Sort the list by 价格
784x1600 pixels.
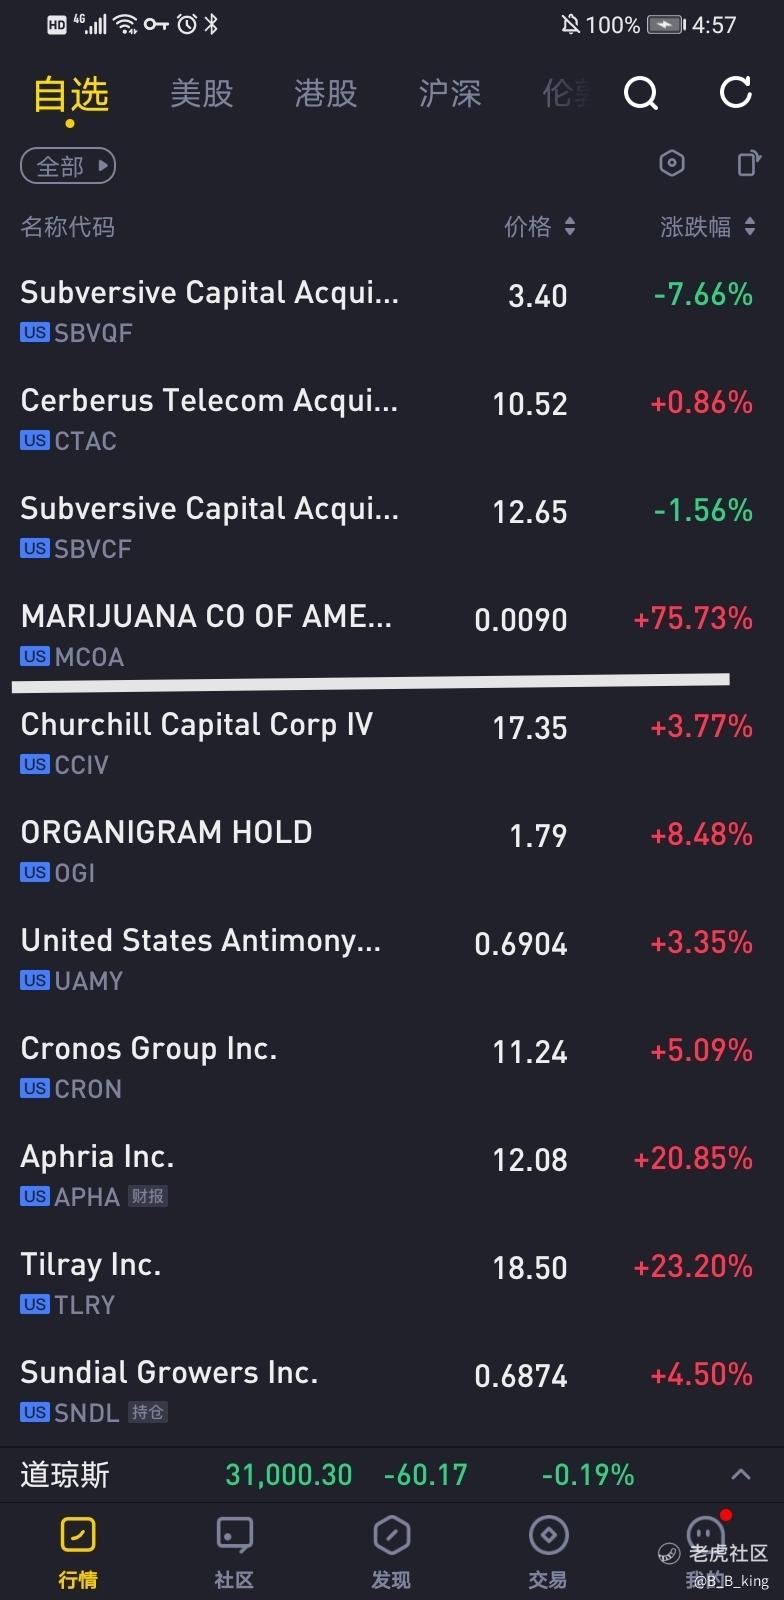coord(540,227)
